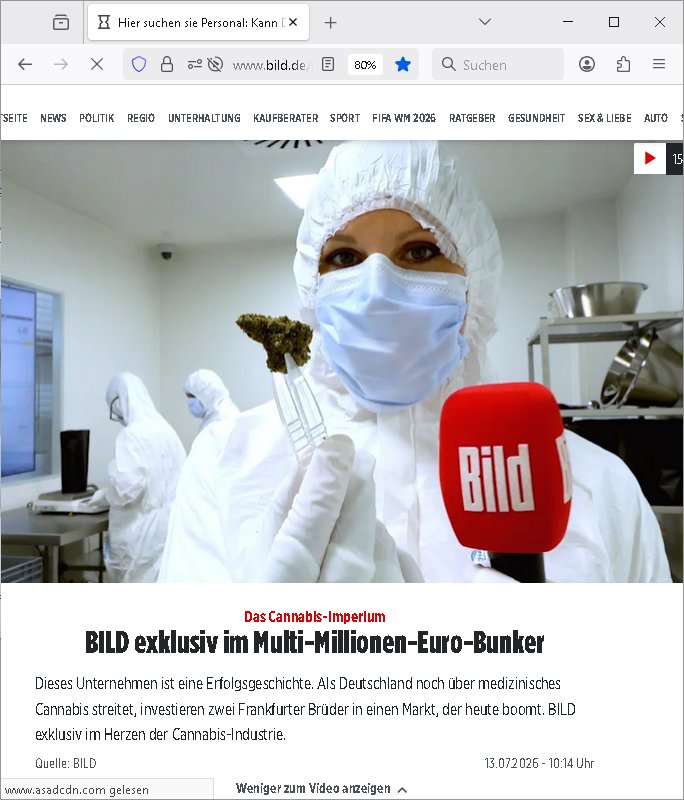Expand the list all tabs chevron
Screen dimensions: 684x800
pos(485,22)
